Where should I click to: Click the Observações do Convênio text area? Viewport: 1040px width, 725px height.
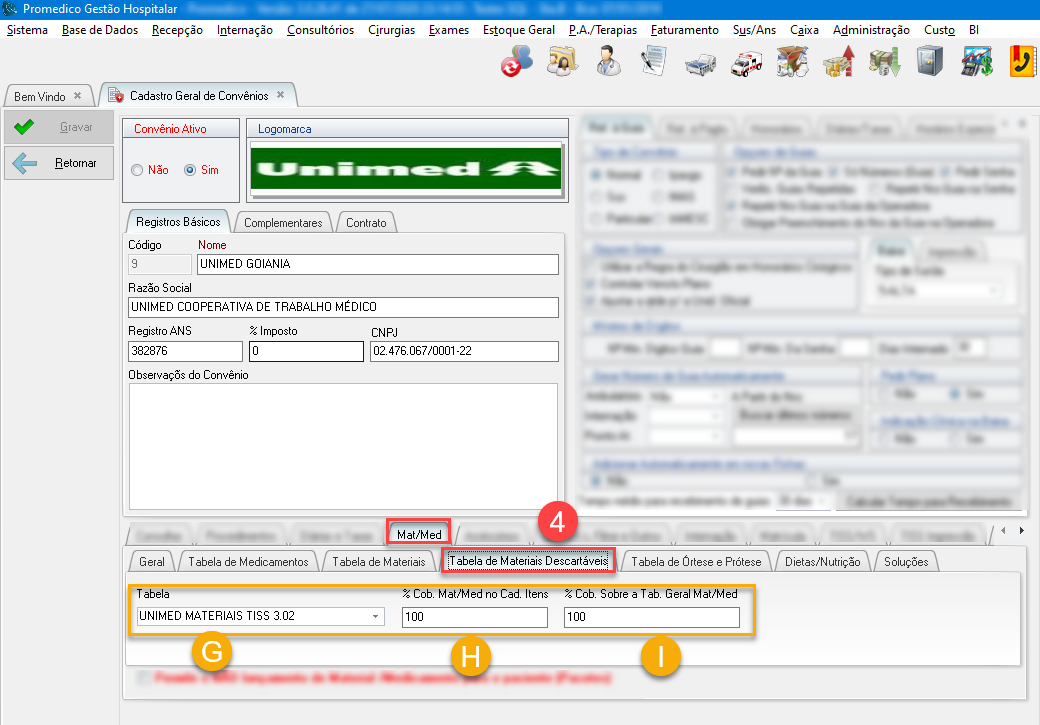coord(343,446)
